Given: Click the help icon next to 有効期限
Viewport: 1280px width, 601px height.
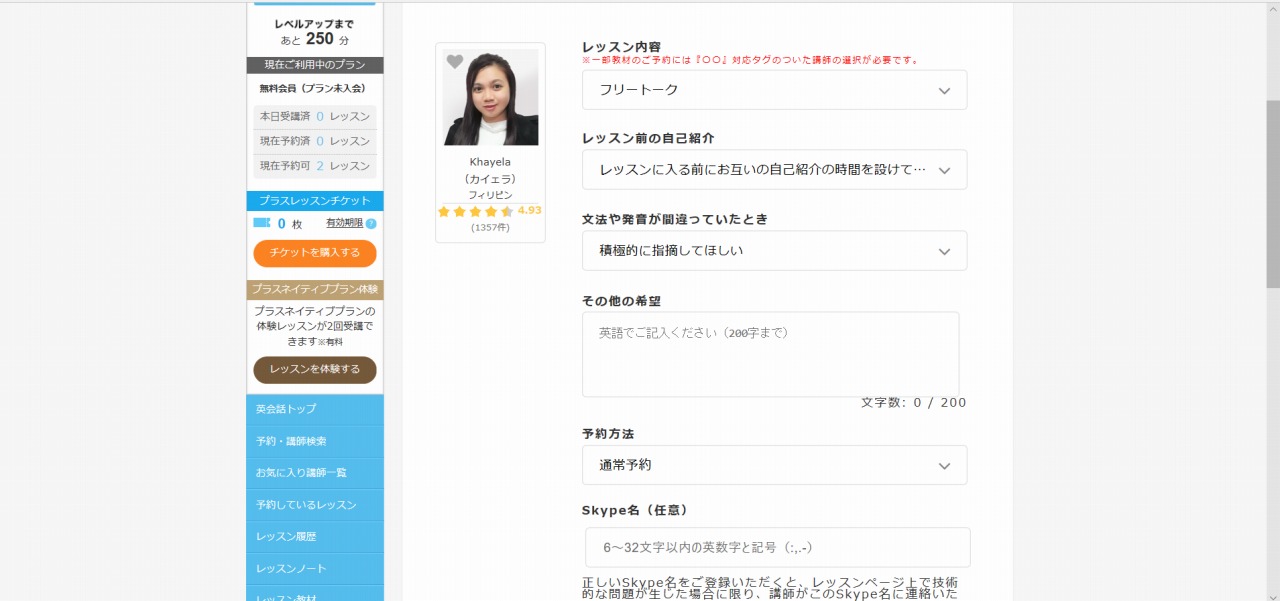Looking at the screenshot, I should [x=371, y=224].
